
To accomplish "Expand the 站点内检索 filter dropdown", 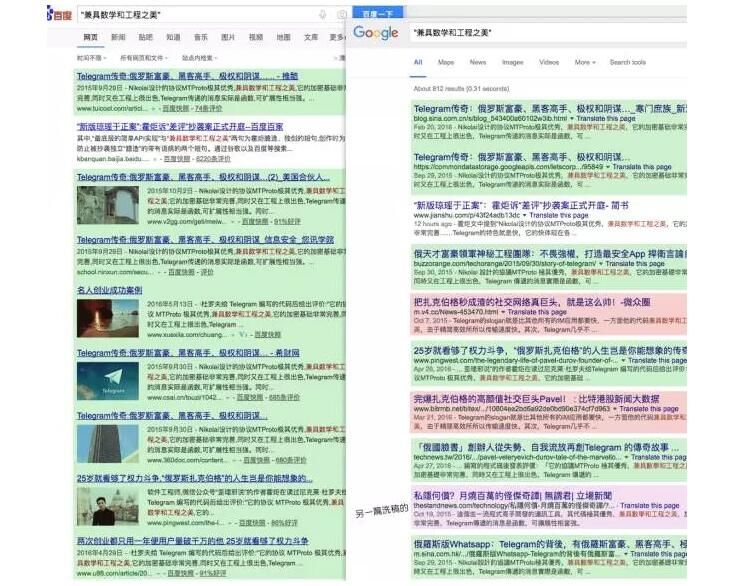I will (200, 58).
